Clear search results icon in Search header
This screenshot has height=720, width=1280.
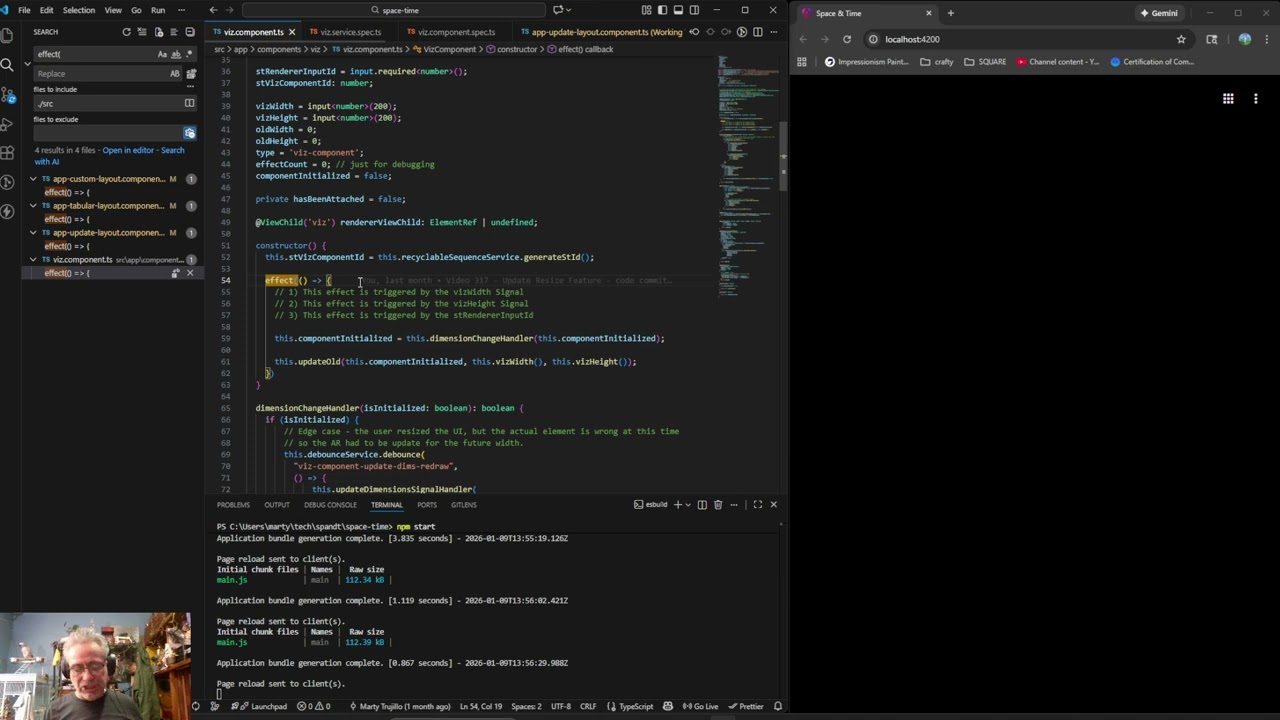(142, 32)
